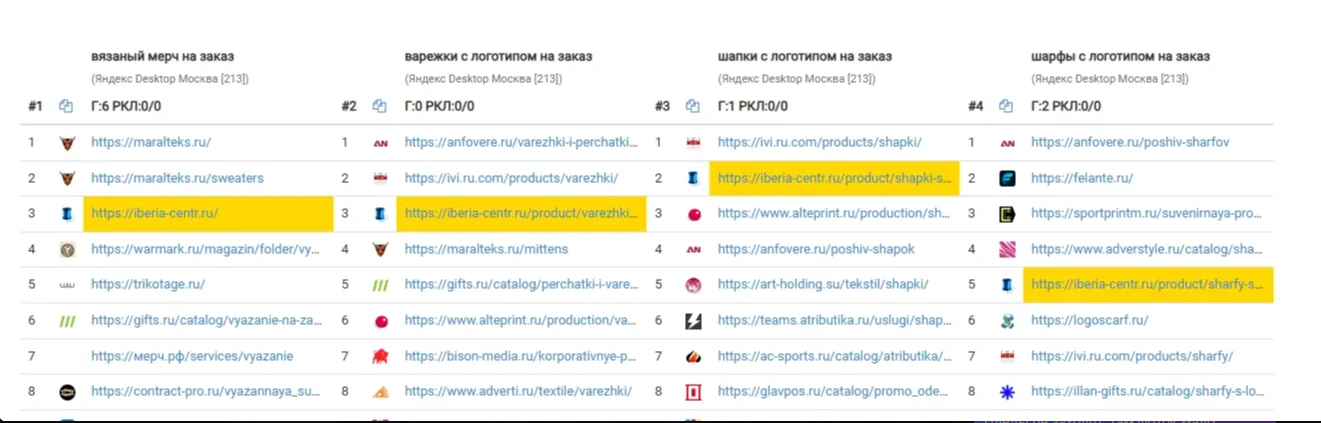Image resolution: width=1321 pixels, height=423 pixels.
Task: Click favicon beside ivi.ru.com/products/shapki
Action: [x=693, y=143]
